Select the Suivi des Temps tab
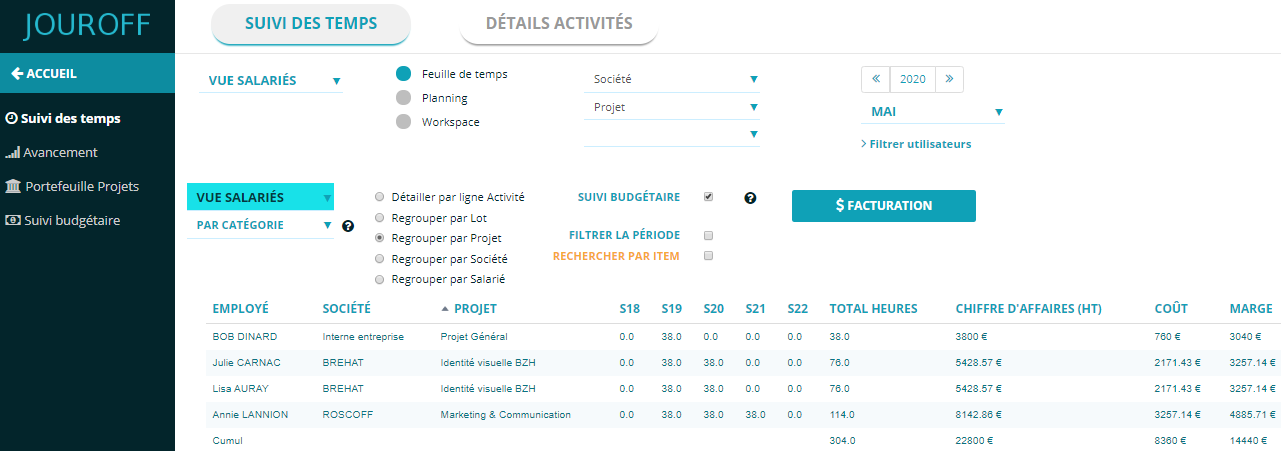 tap(311, 24)
